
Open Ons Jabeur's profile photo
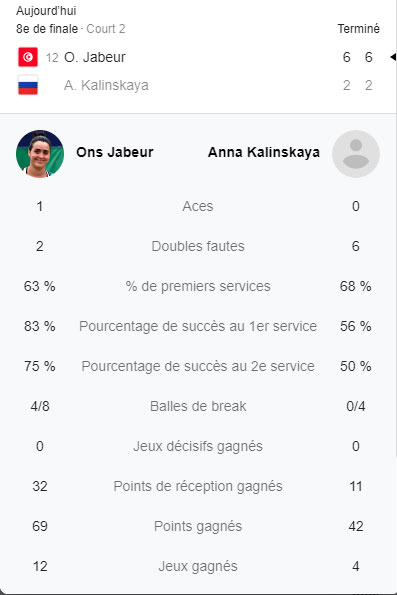click(40, 154)
